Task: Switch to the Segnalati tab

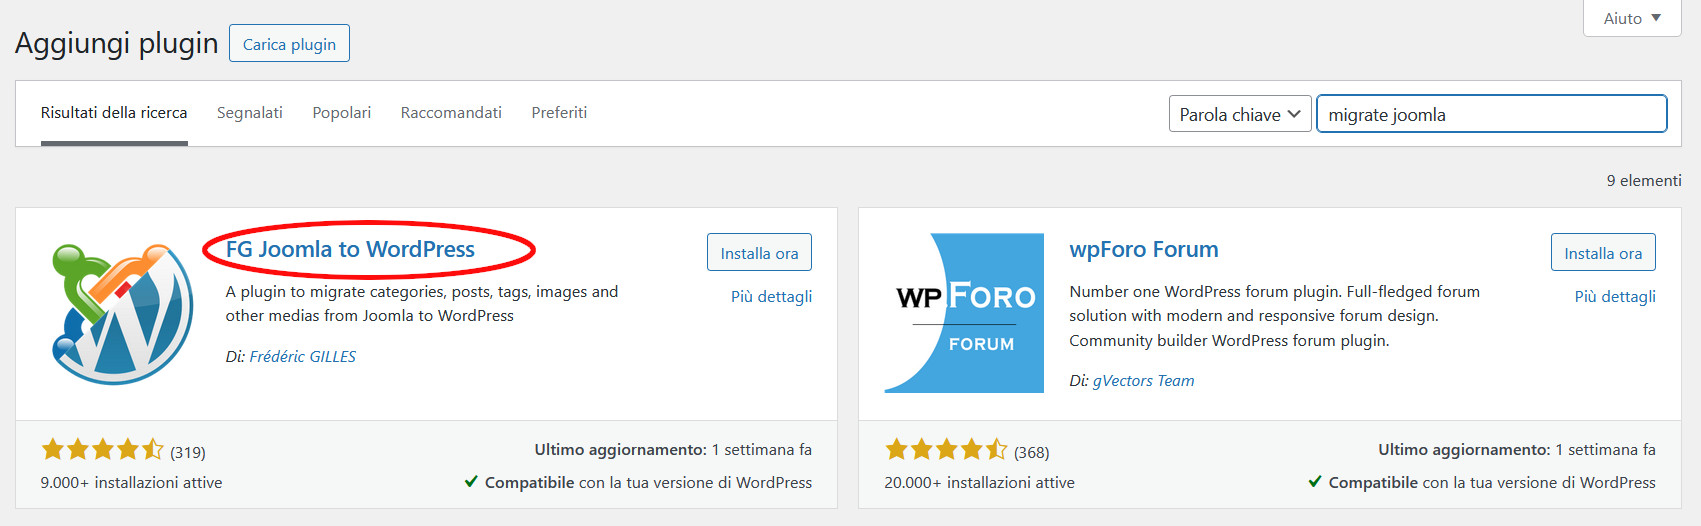Action: coord(250,113)
